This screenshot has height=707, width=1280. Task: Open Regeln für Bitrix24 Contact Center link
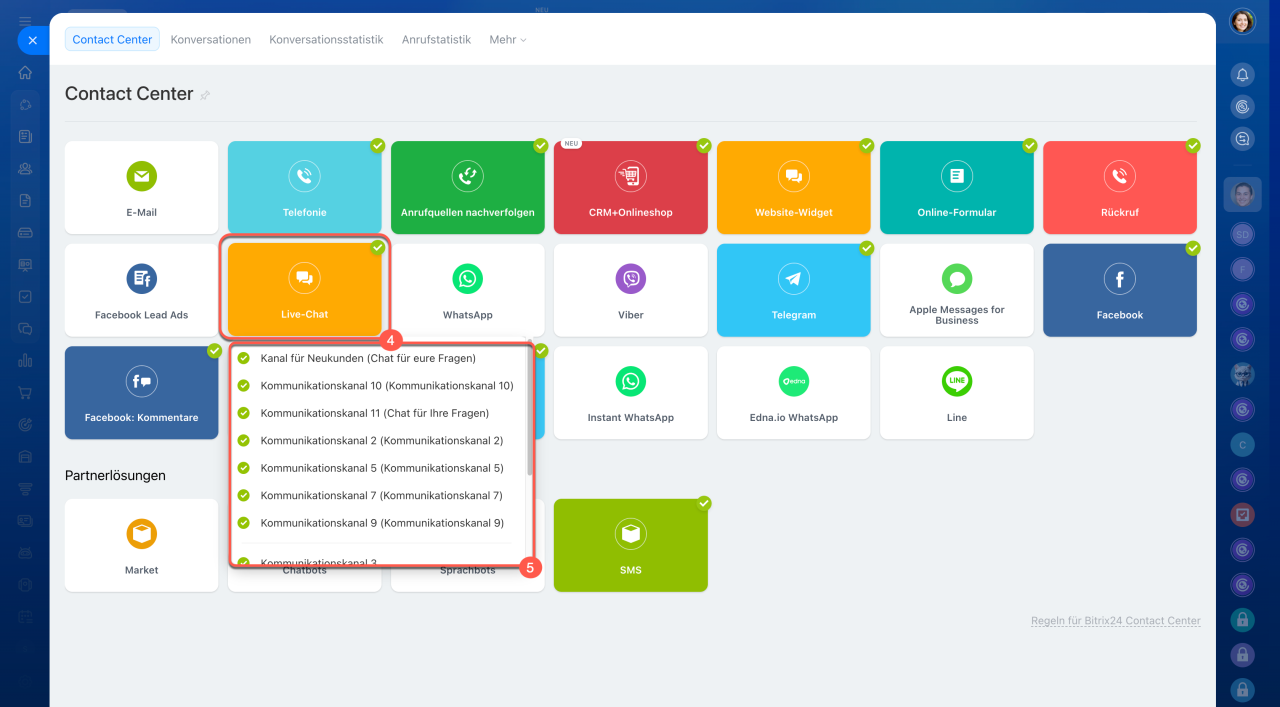tap(1116, 621)
